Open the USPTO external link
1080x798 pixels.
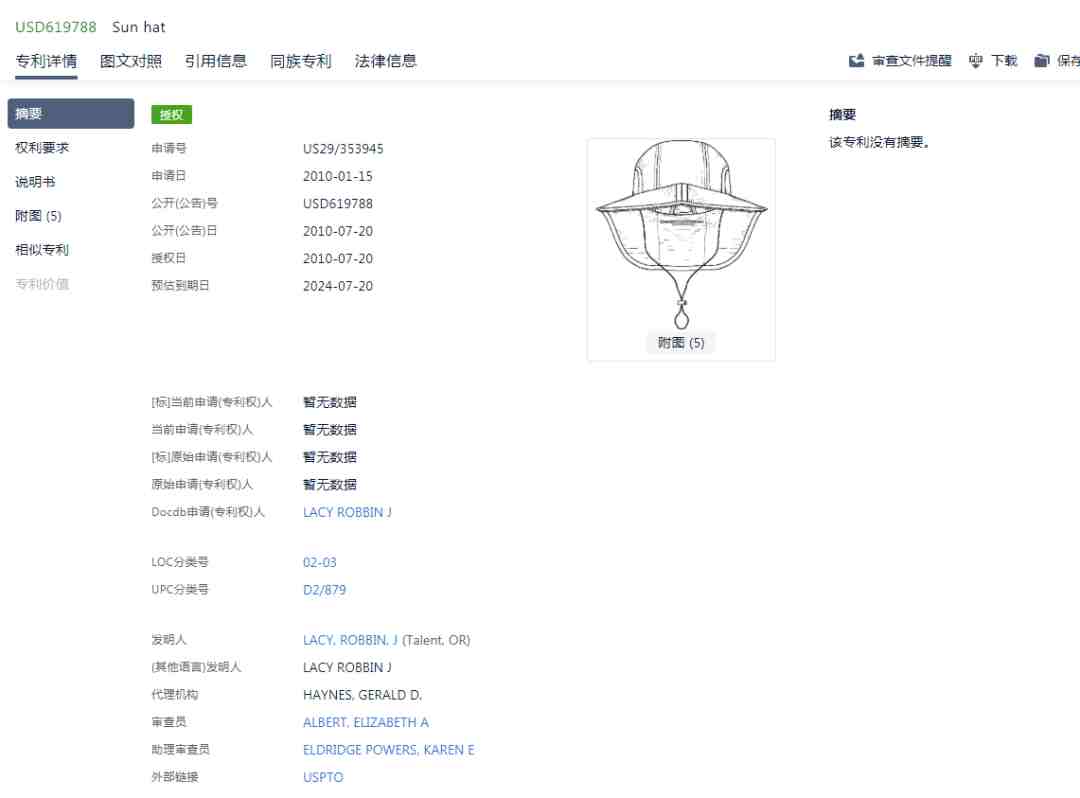click(323, 777)
